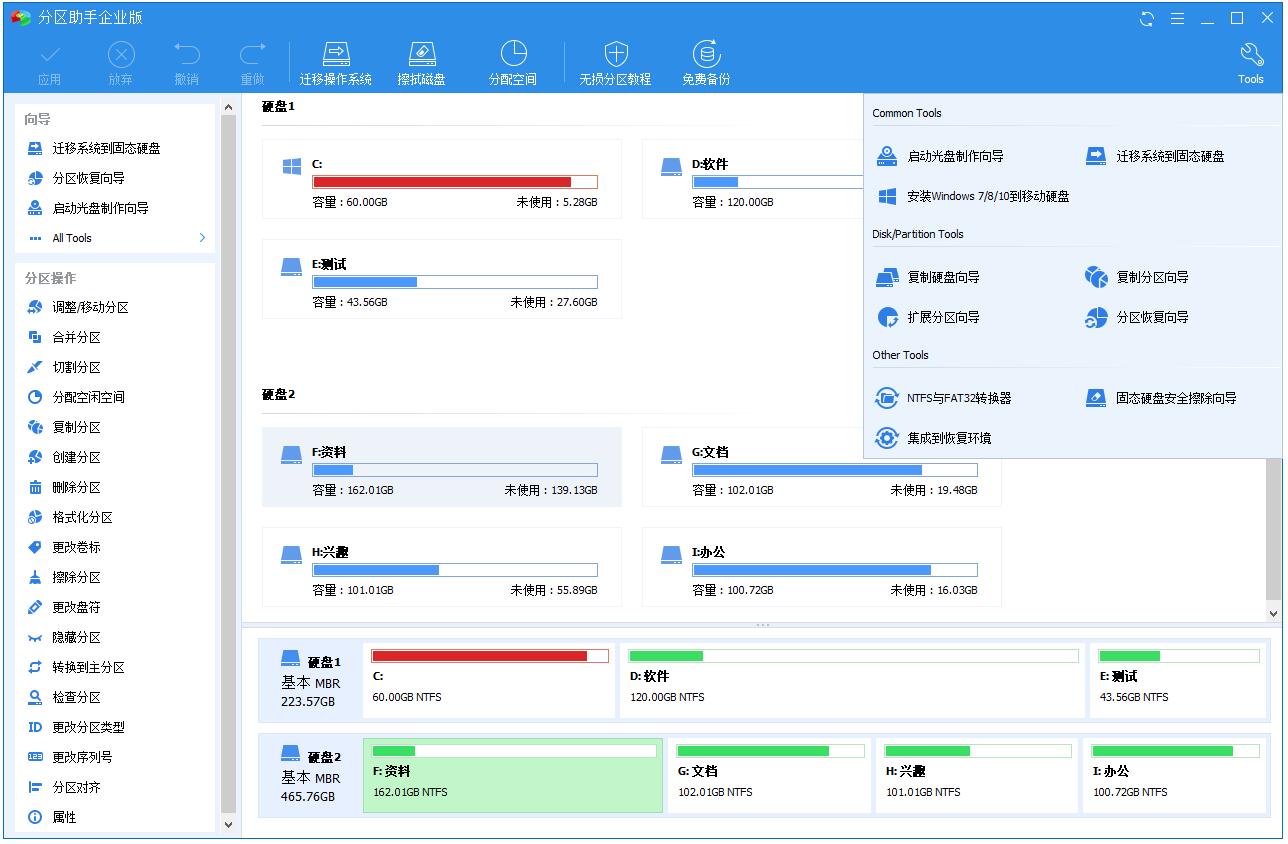Screen dimensions: 1288x844
Task: Click 硬盘2 disk label in bottom map
Action: click(x=311, y=776)
